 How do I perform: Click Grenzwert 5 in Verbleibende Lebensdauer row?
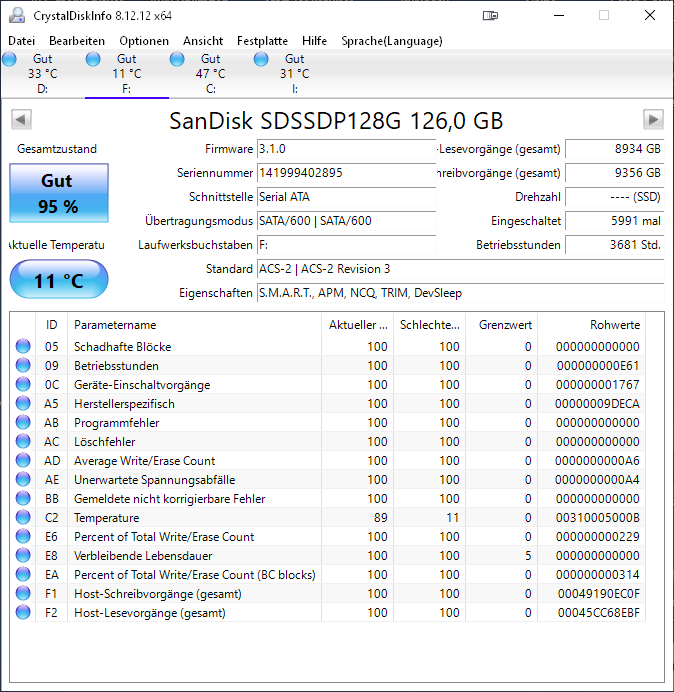528,555
